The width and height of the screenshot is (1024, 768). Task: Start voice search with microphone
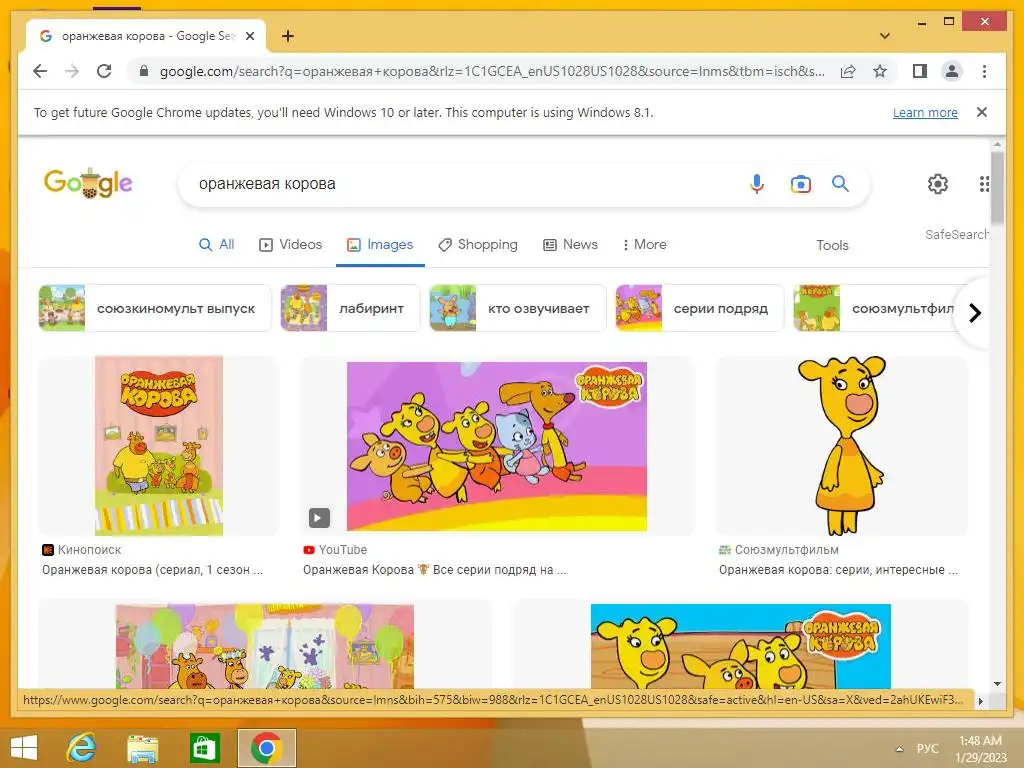pyautogui.click(x=756, y=184)
